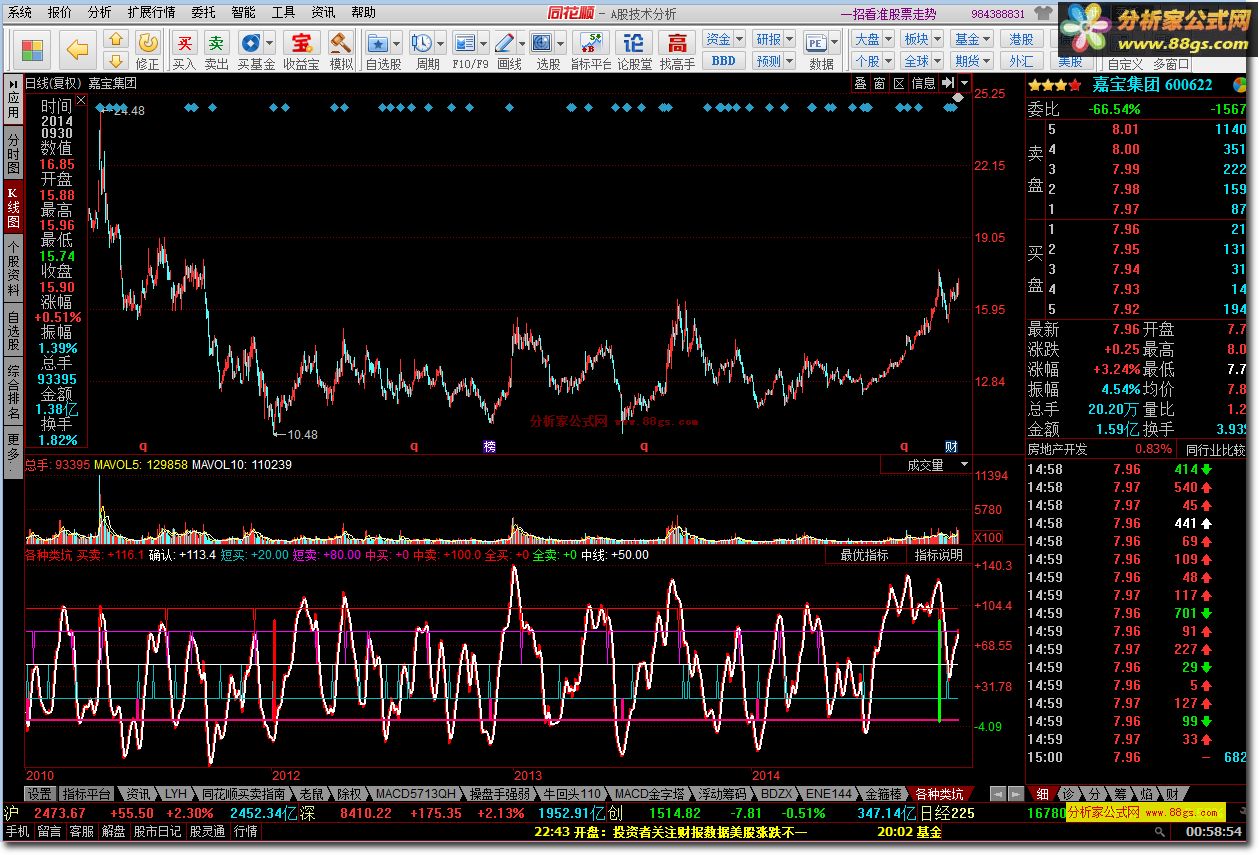
Task: Click the 叠 overlay chart icon
Action: pos(860,83)
